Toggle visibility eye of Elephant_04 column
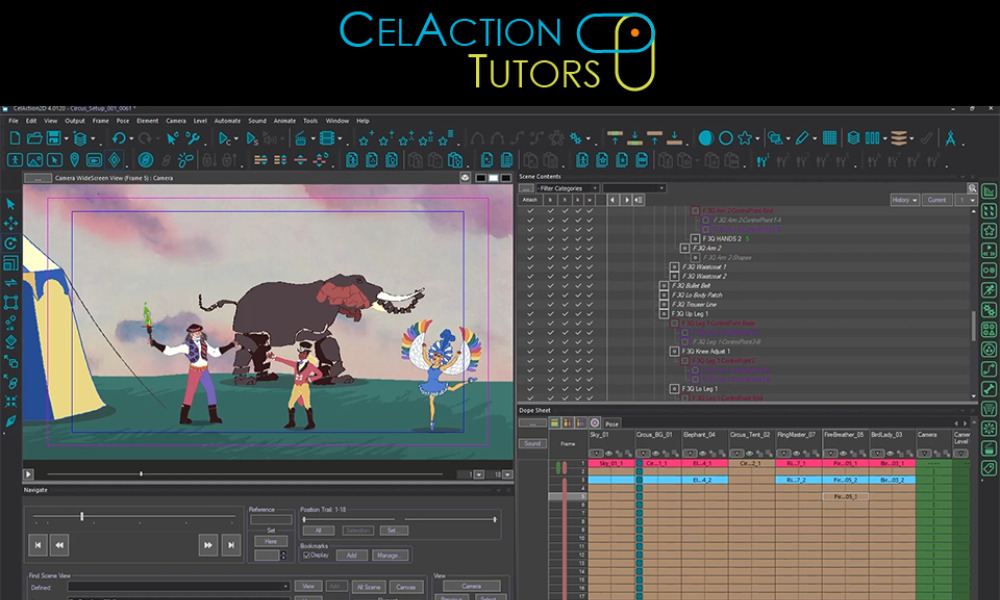This screenshot has height=600, width=1000. coord(702,453)
